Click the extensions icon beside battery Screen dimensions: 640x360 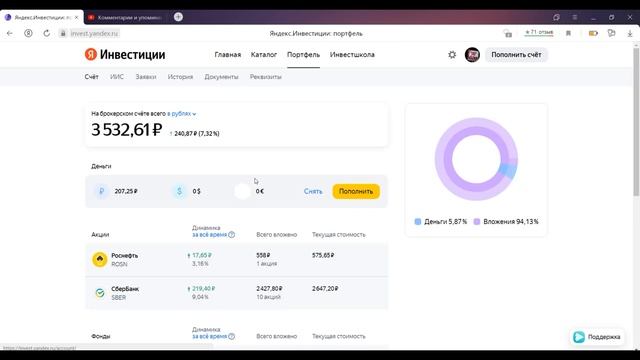point(611,33)
